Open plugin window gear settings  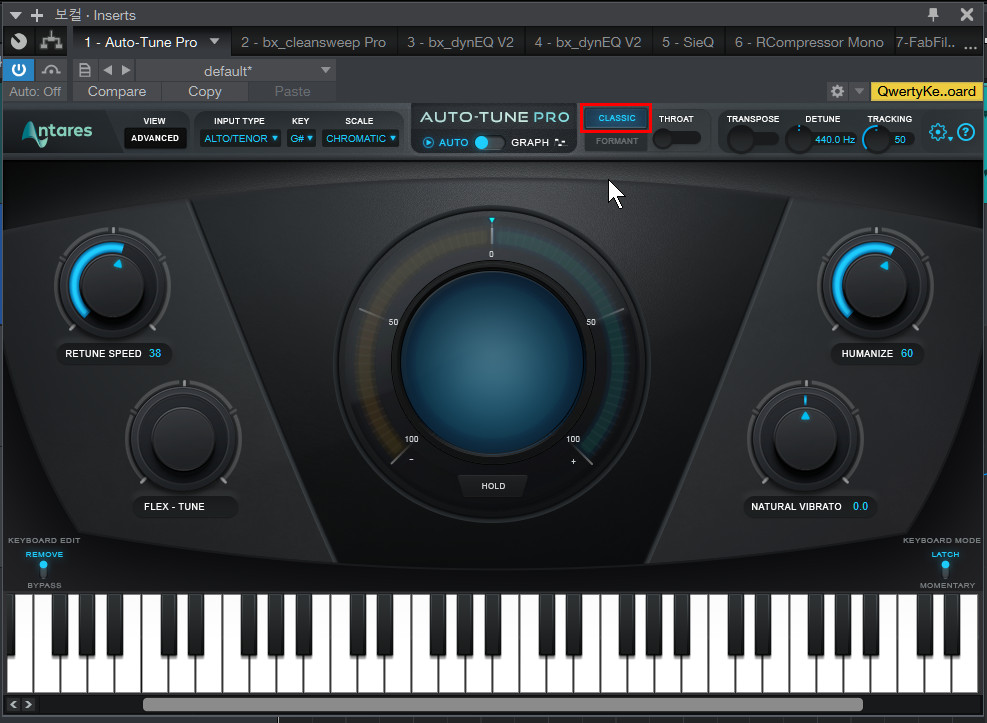coord(837,91)
